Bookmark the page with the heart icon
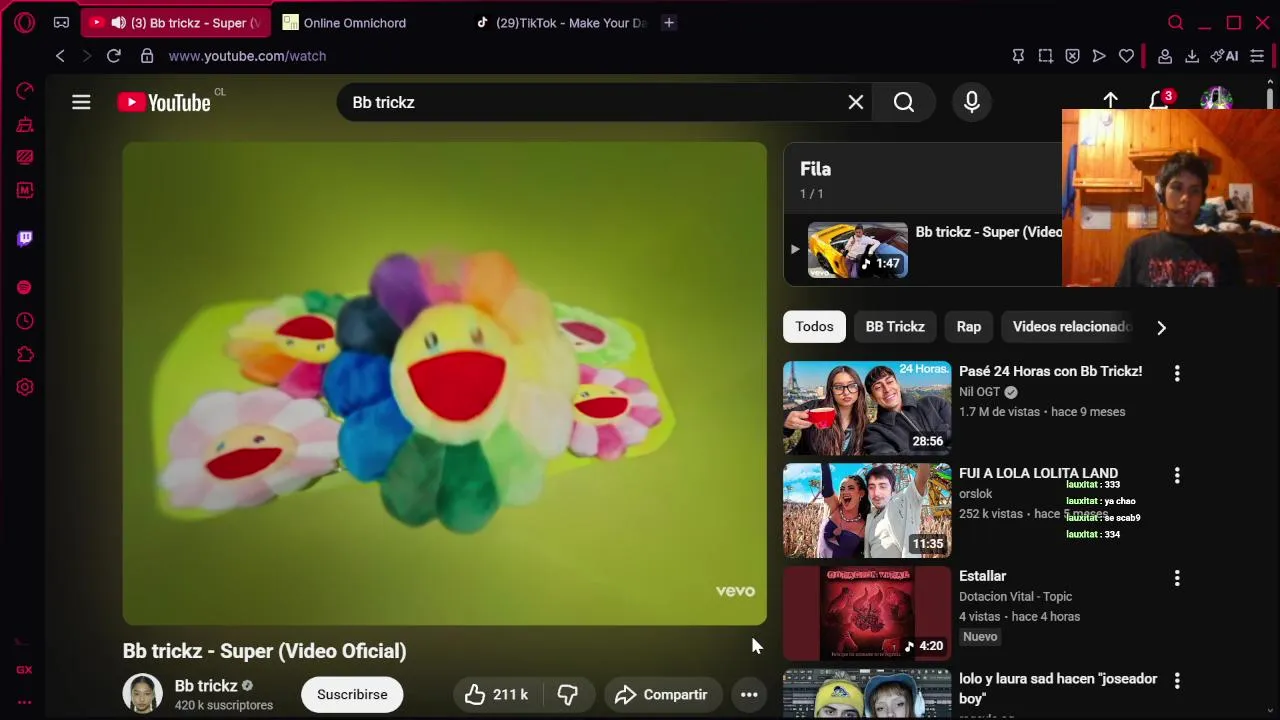Screen dimensions: 1280x720 (1126, 56)
